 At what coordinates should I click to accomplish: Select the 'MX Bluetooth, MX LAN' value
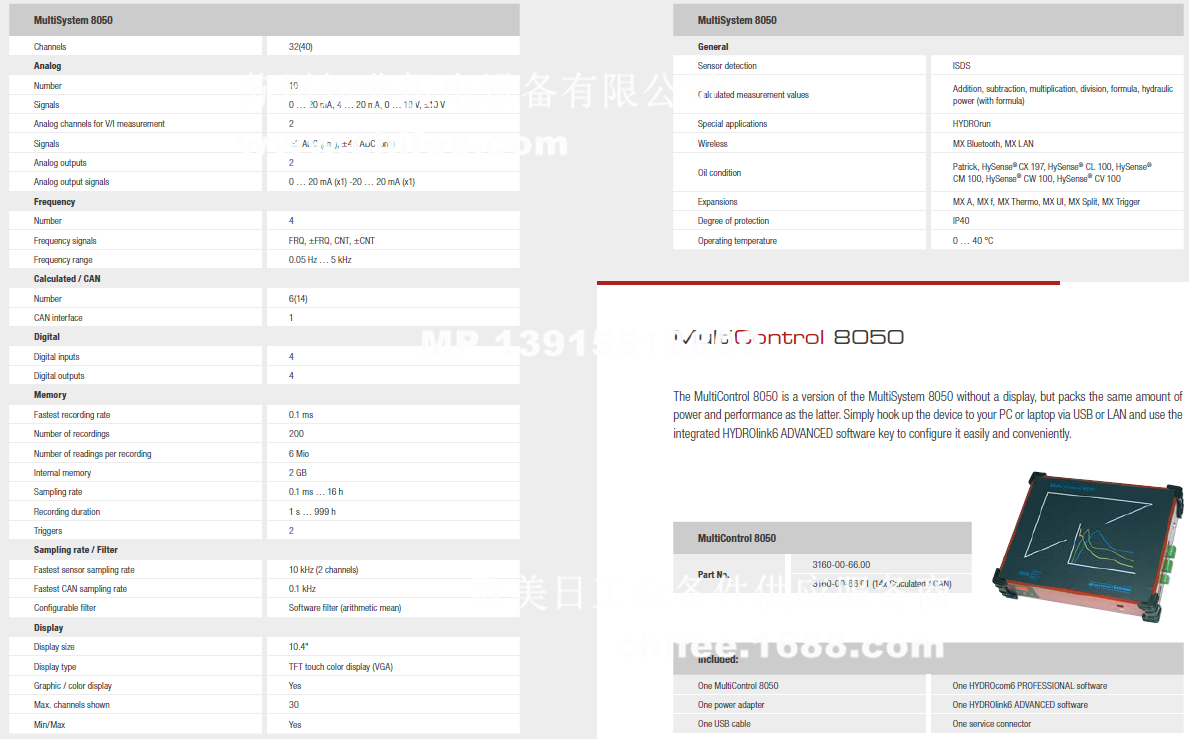tap(993, 144)
